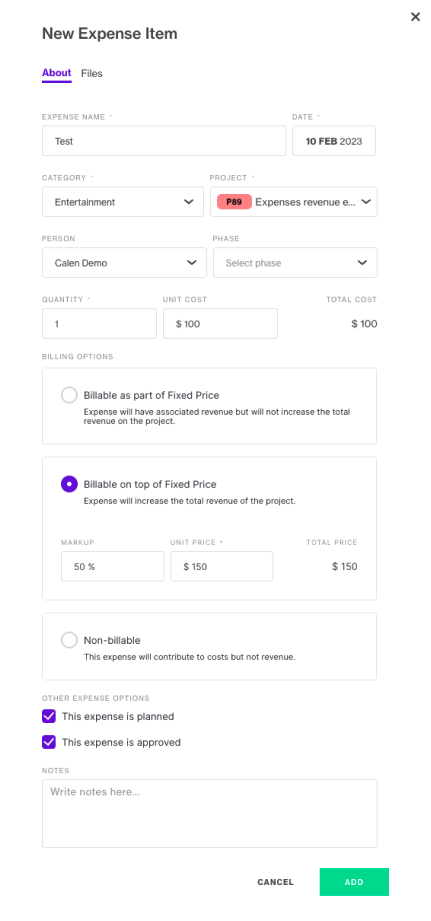Switch to the Files tab
Screen dimensions: 431x921
[x=92, y=73]
